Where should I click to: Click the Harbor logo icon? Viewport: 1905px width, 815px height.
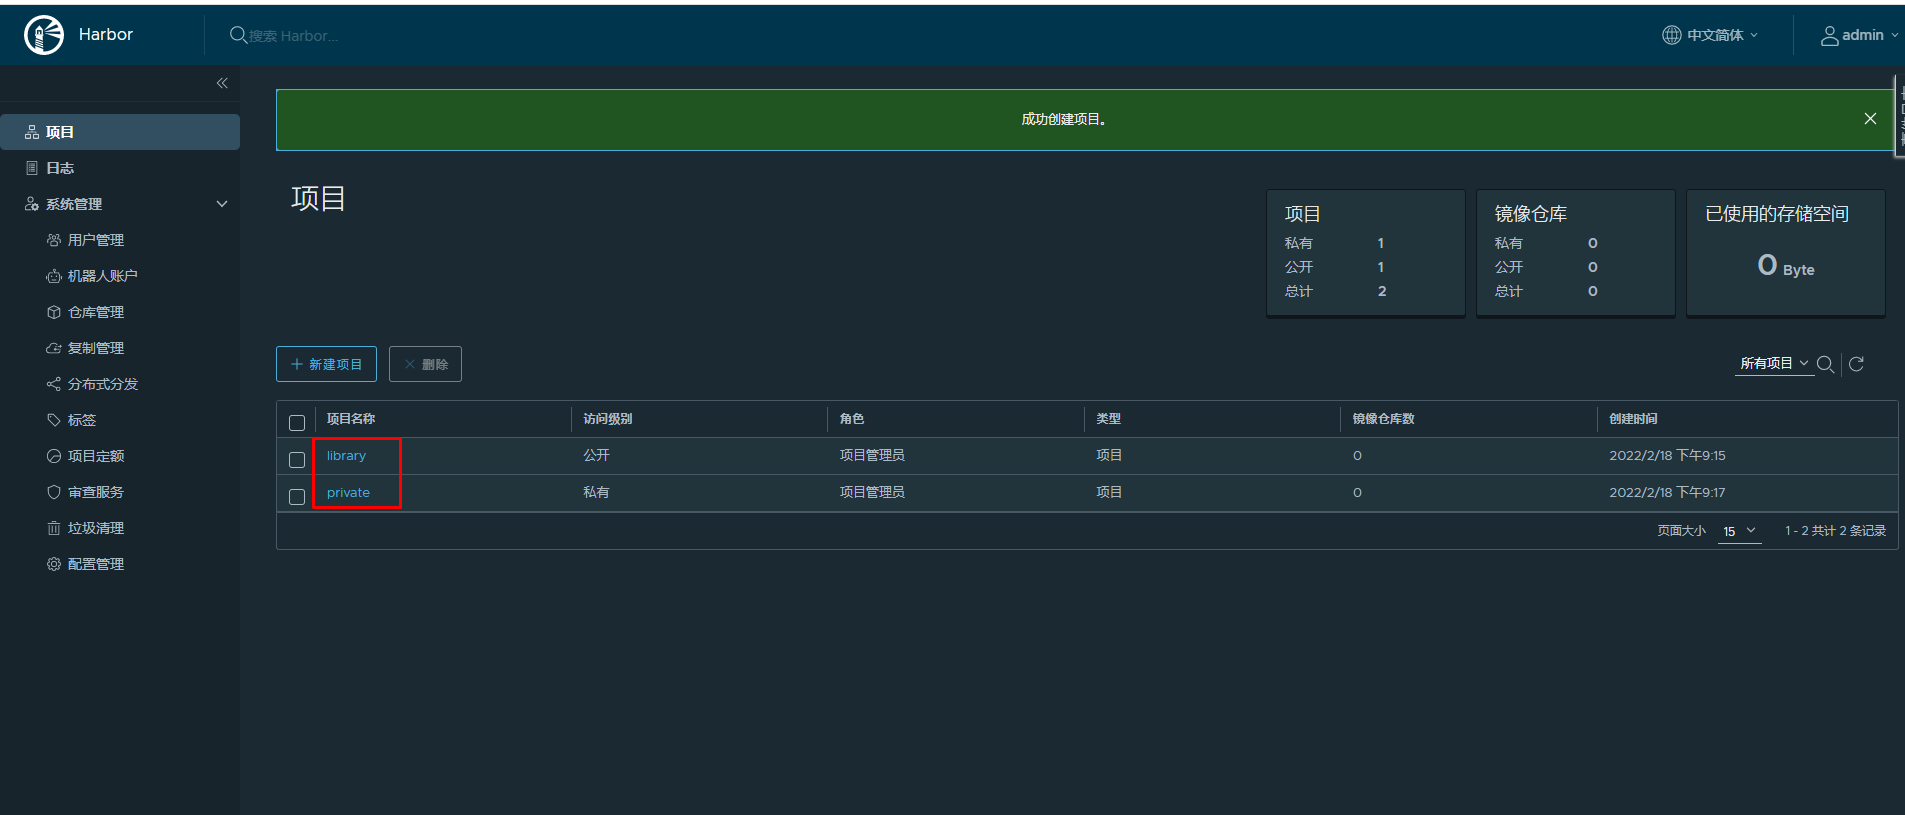click(x=43, y=35)
